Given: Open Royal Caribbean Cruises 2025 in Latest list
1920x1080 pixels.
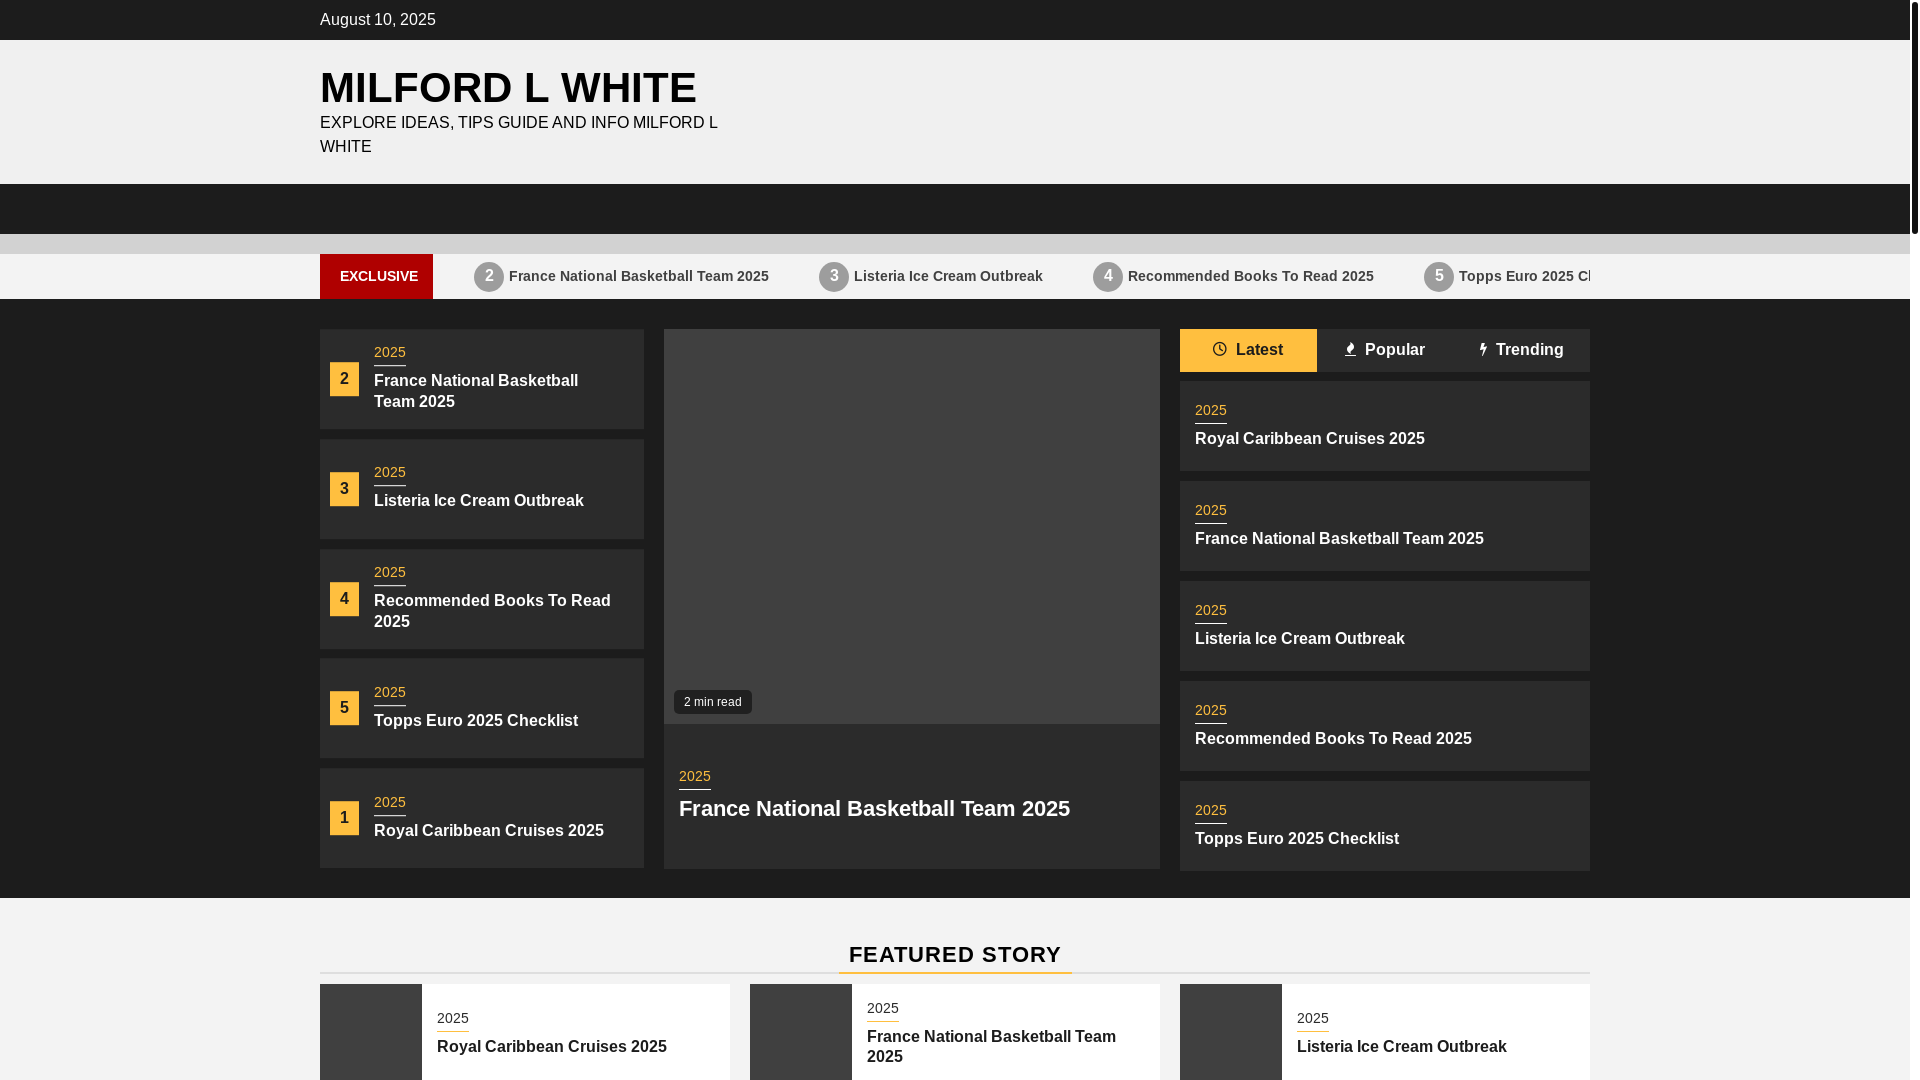Looking at the screenshot, I should click(1310, 438).
